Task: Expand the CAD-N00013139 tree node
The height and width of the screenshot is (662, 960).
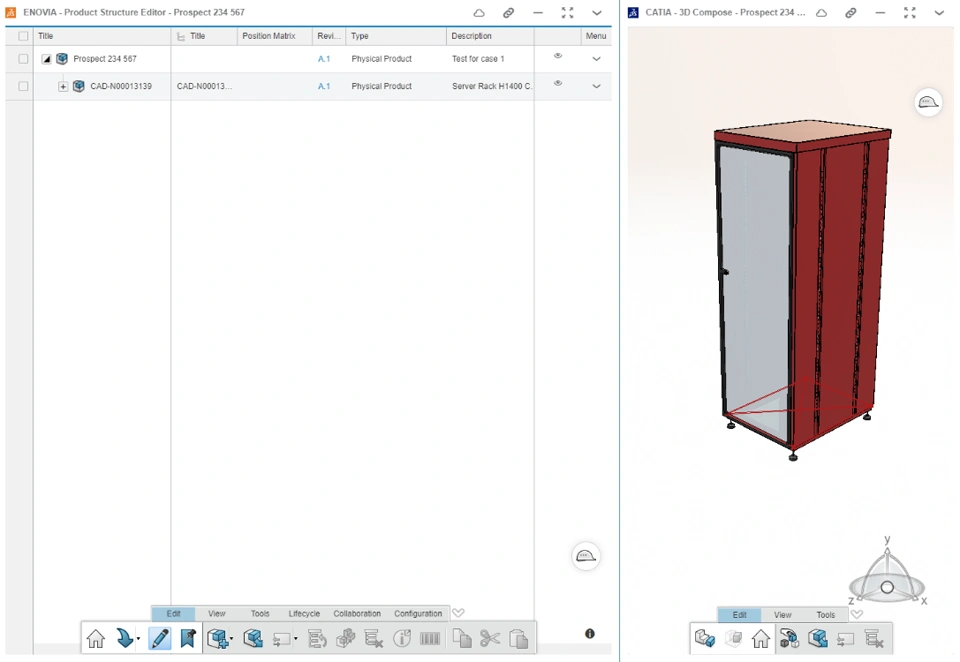Action: tap(63, 86)
